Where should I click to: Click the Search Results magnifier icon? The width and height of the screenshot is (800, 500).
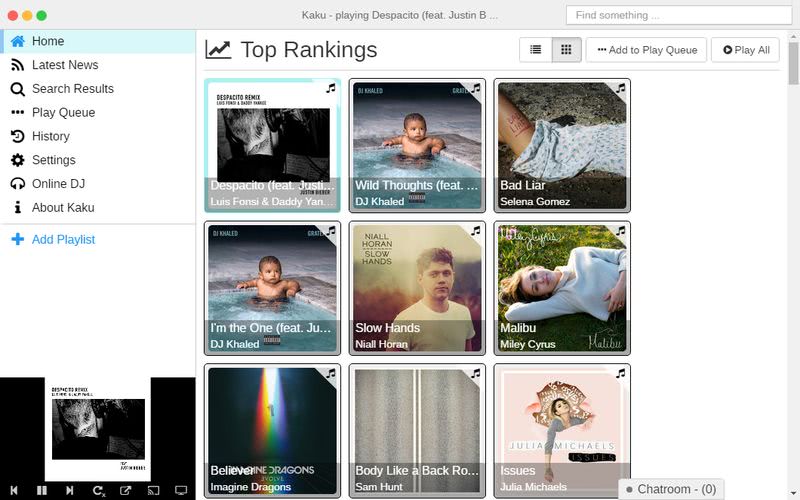pyautogui.click(x=17, y=89)
